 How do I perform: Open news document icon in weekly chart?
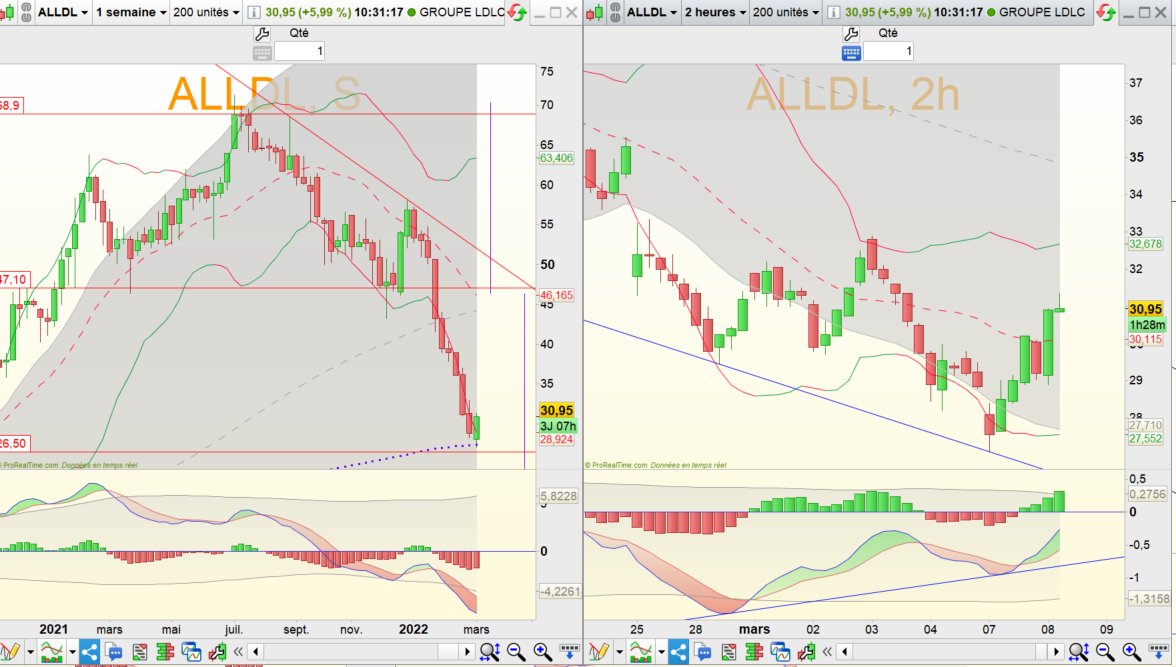point(140,651)
